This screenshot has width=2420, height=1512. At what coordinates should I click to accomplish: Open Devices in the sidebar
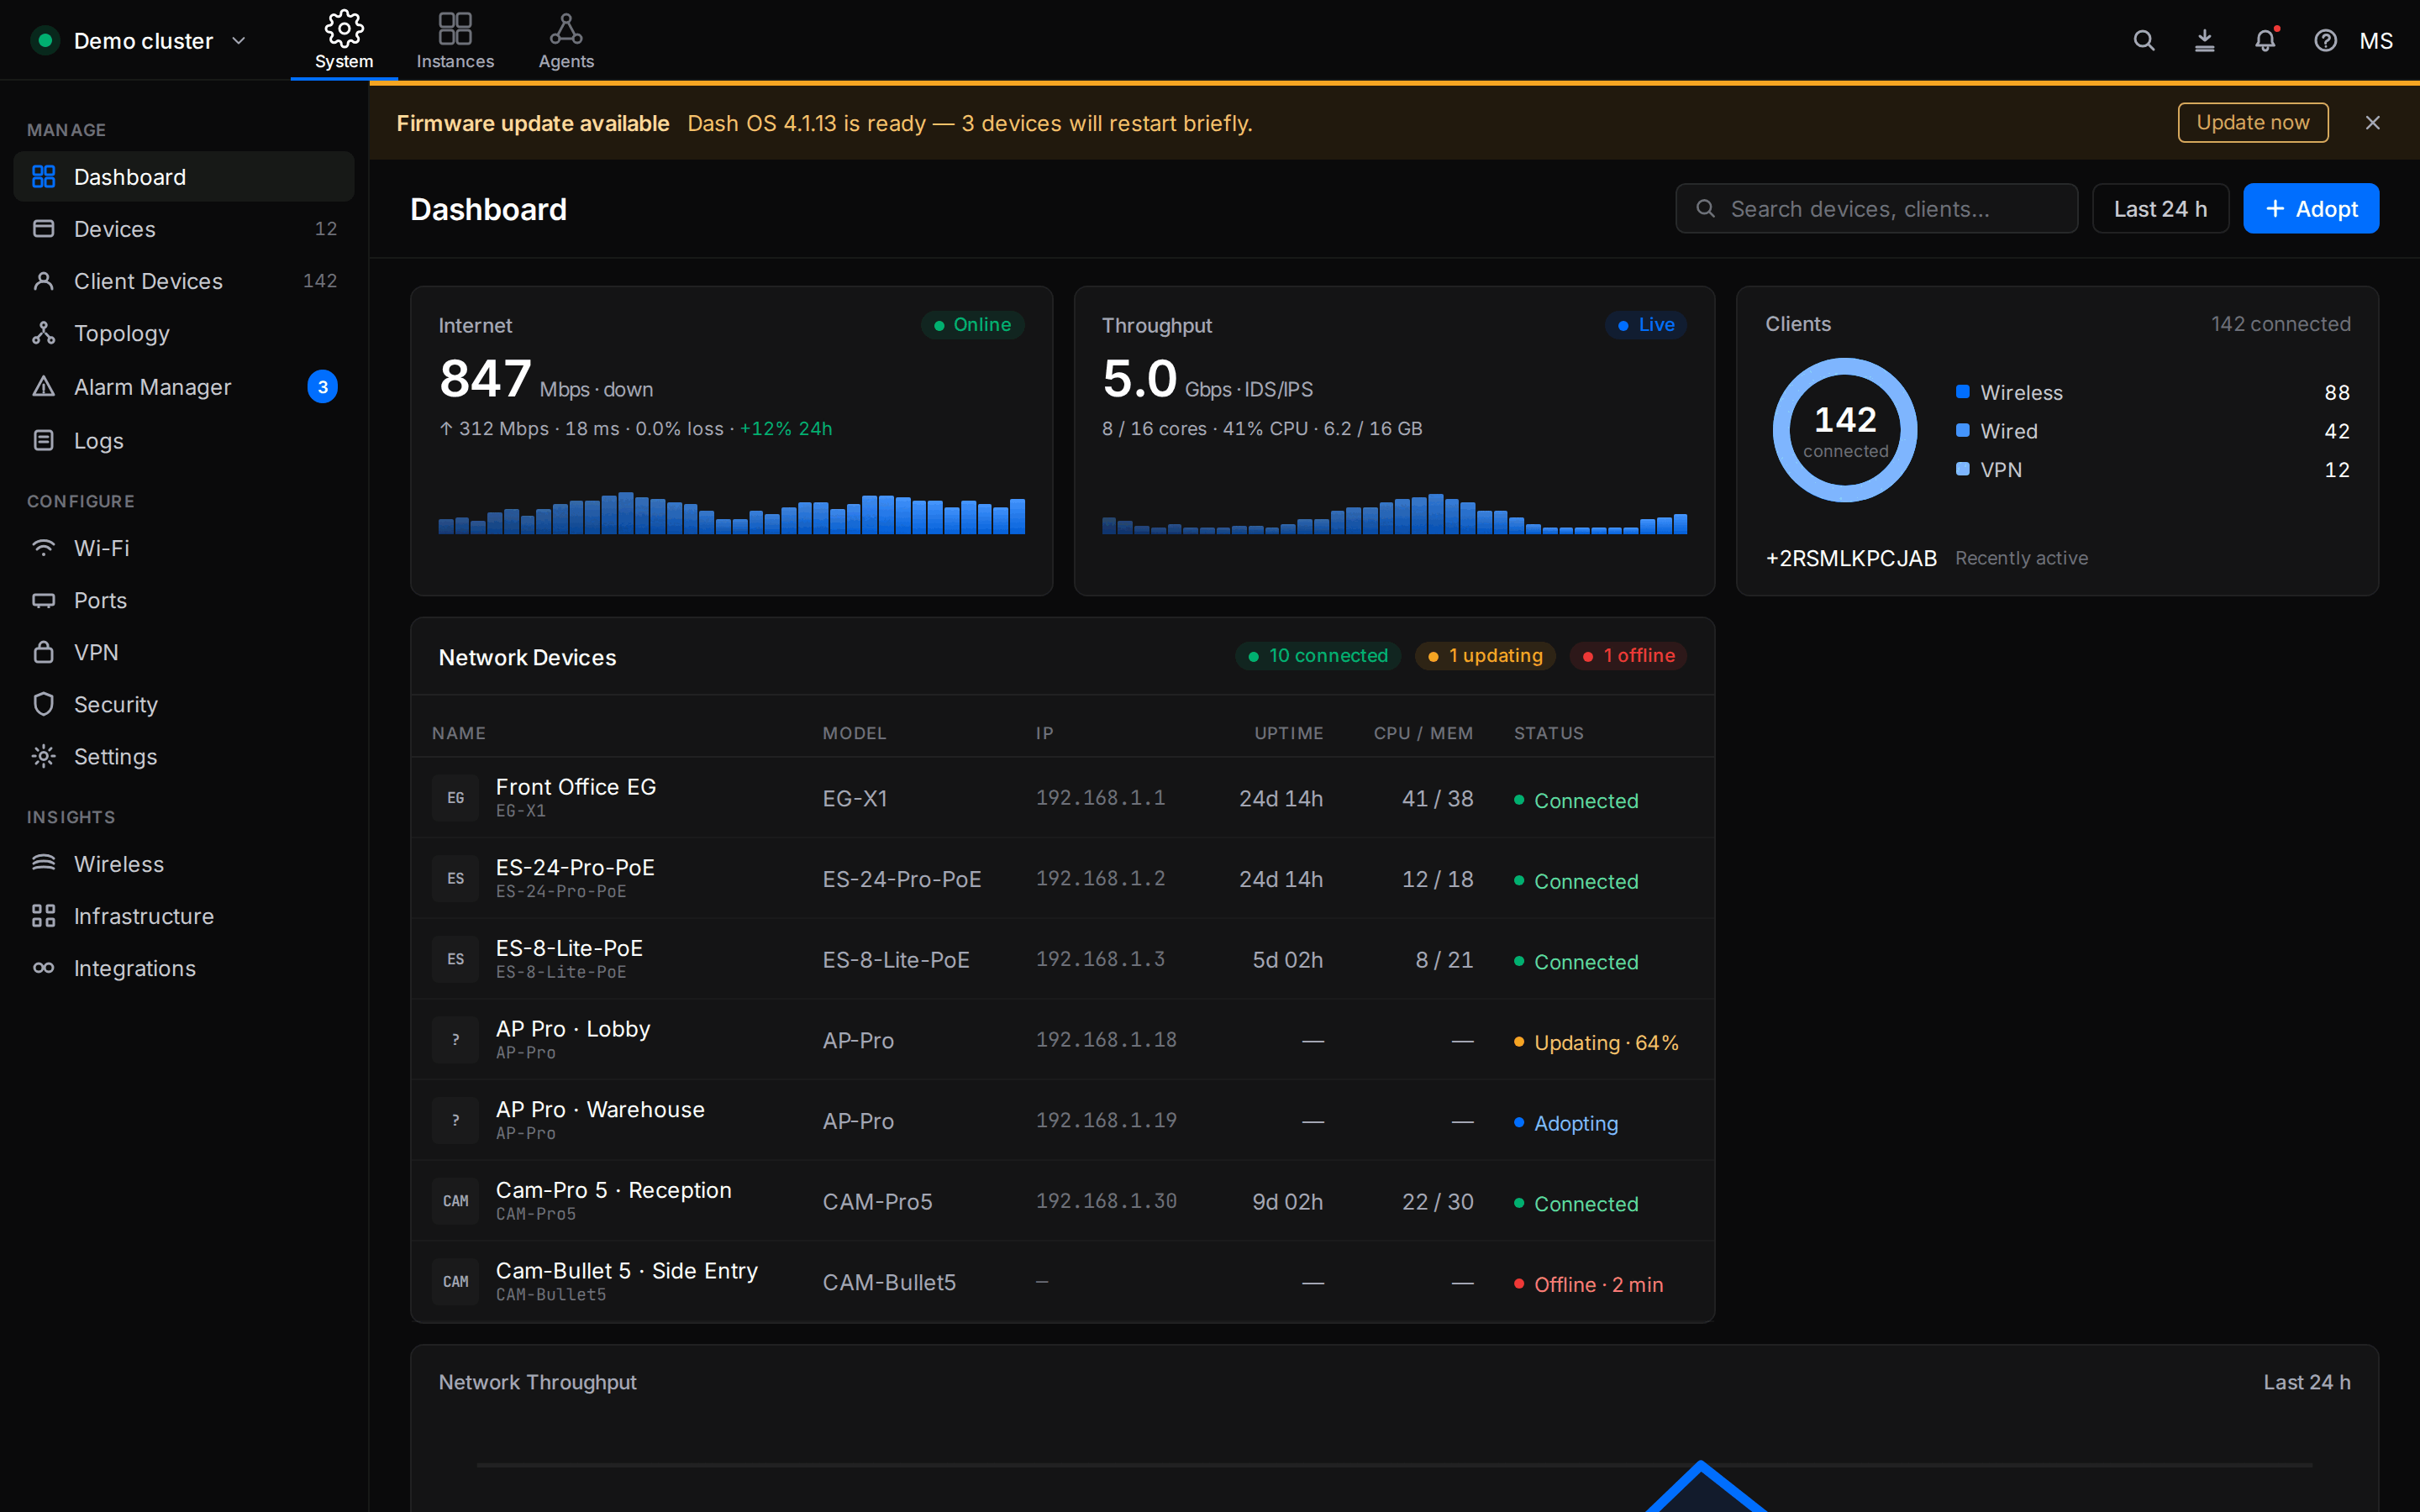[x=184, y=229]
